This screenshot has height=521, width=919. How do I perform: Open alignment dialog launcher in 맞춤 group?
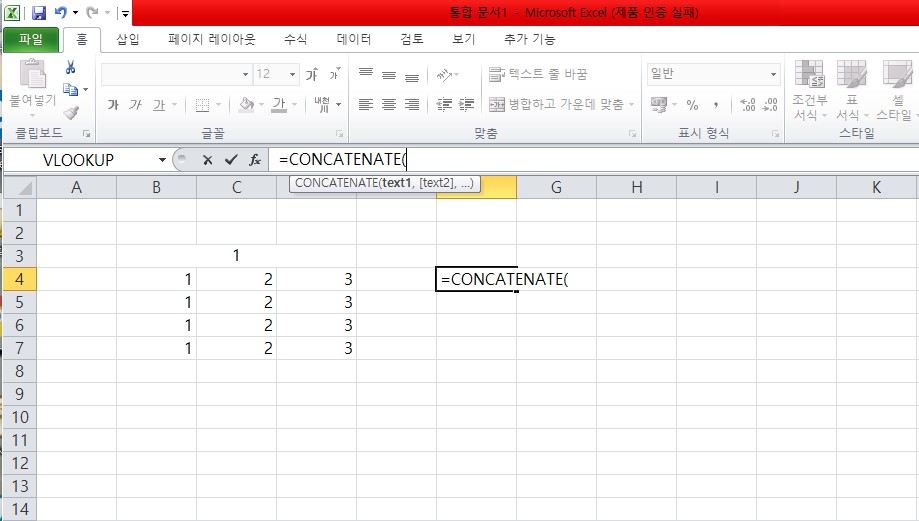pos(632,134)
